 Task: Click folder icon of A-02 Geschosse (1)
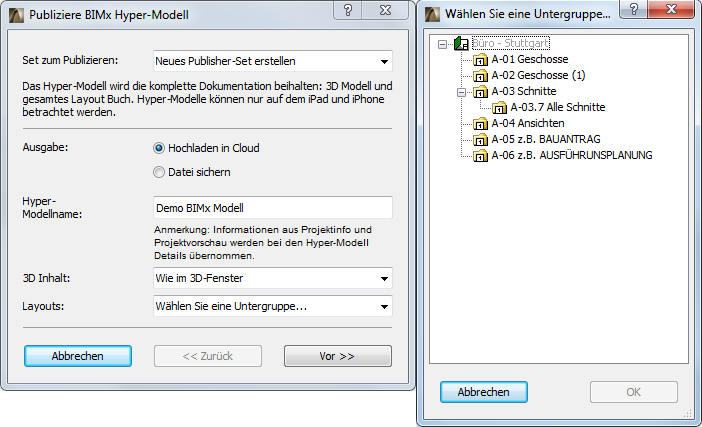point(480,76)
